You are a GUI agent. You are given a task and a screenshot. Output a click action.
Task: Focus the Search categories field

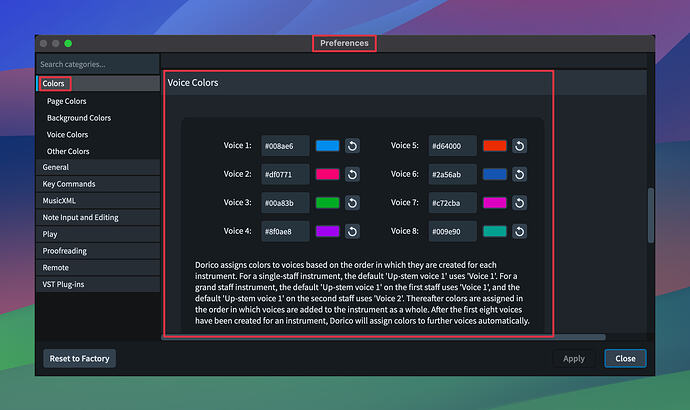pyautogui.click(x=98, y=64)
